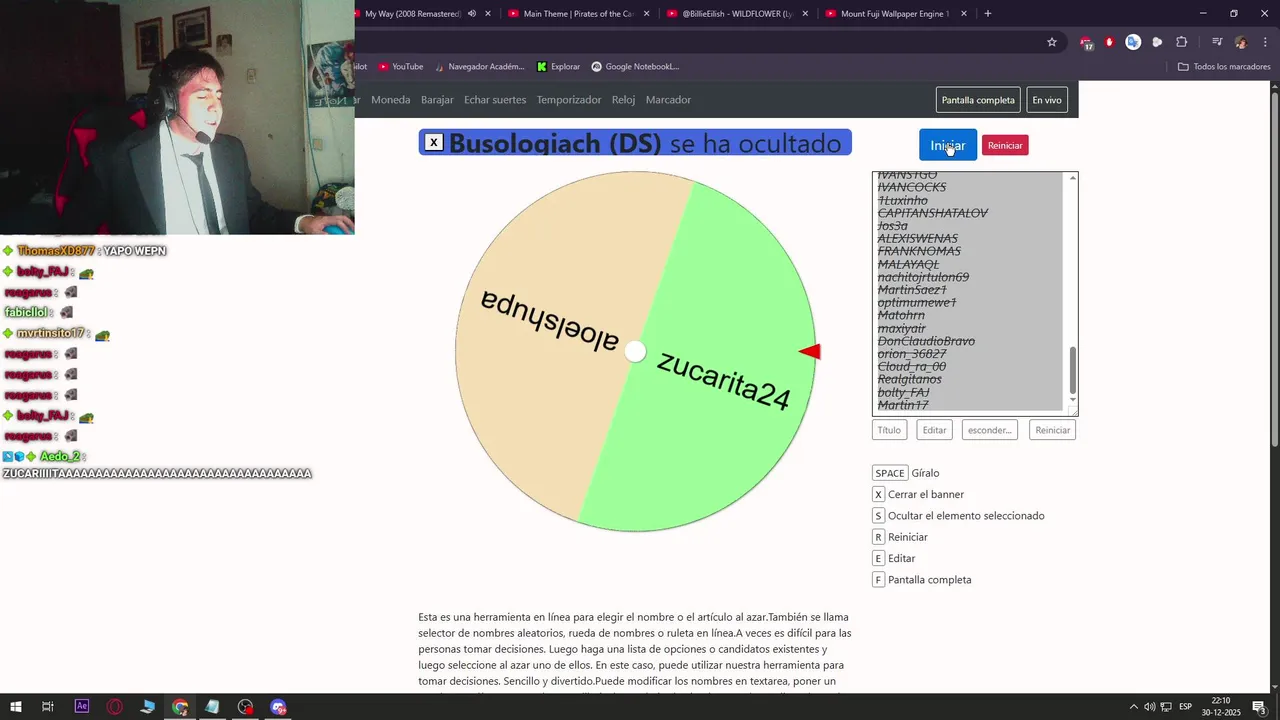Bookmark this page with the star icon
The image size is (1280, 720).
tap(1052, 42)
